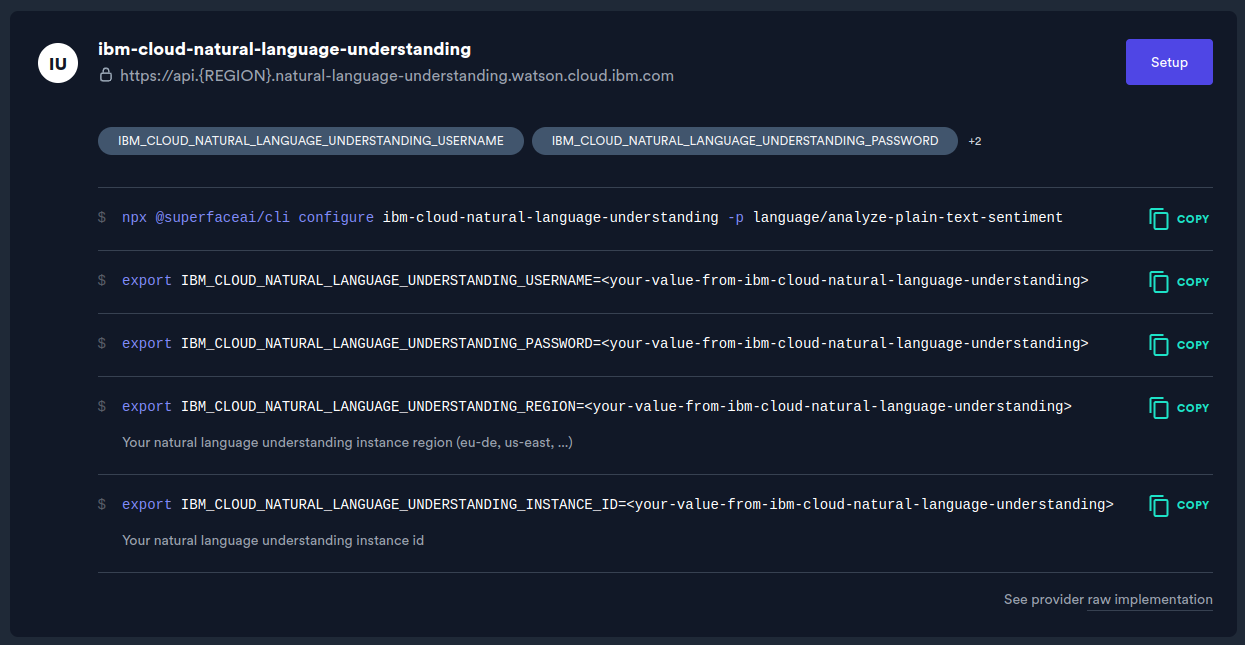Expand the +2 hidden environment variables
Screen dimensions: 1245x645
(x=975, y=141)
